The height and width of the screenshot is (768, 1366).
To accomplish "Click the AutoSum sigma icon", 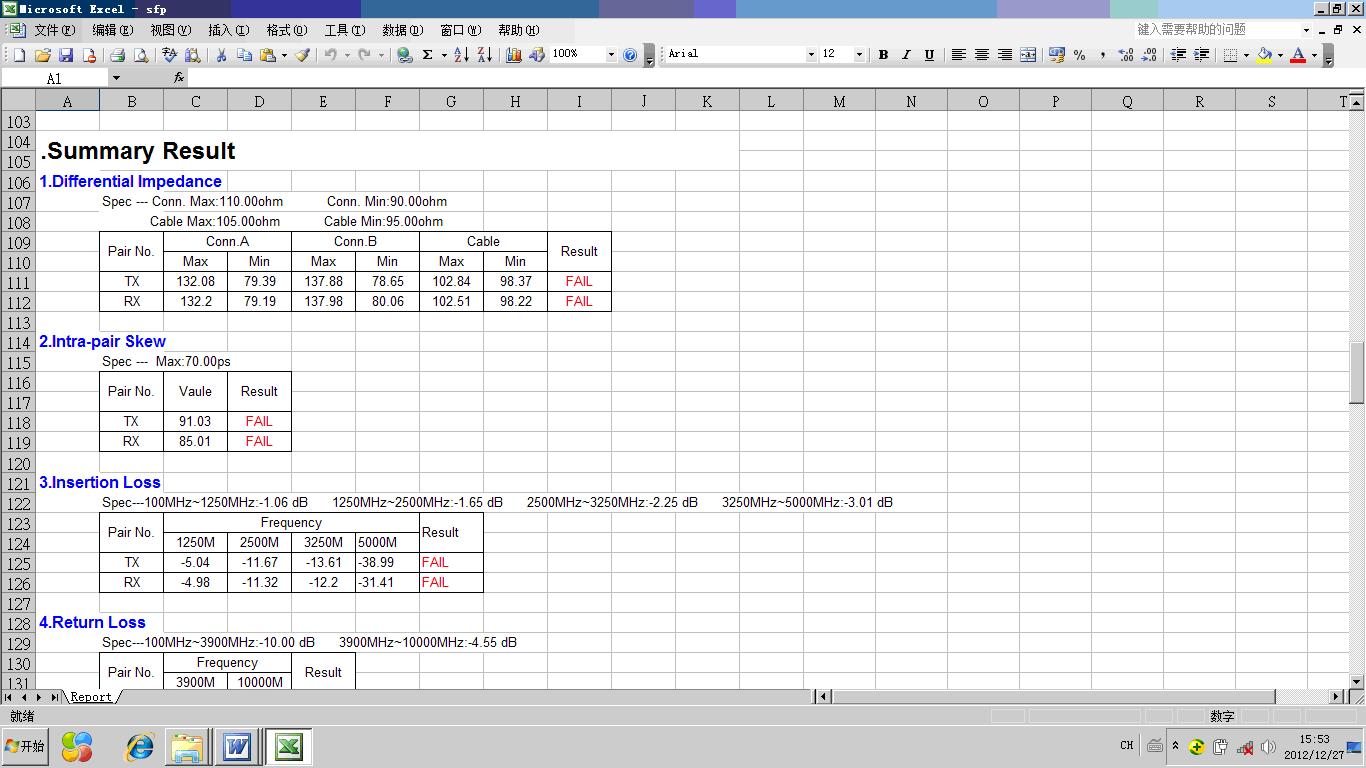I will [428, 55].
